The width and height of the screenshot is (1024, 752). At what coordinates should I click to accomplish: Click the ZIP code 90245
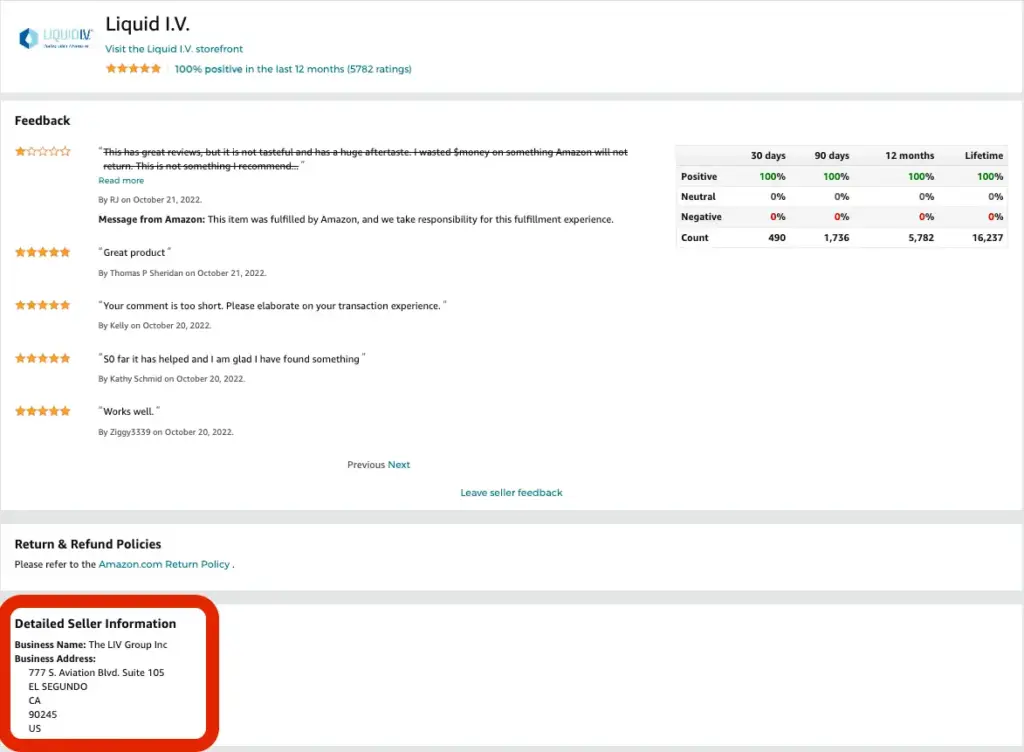coord(42,715)
